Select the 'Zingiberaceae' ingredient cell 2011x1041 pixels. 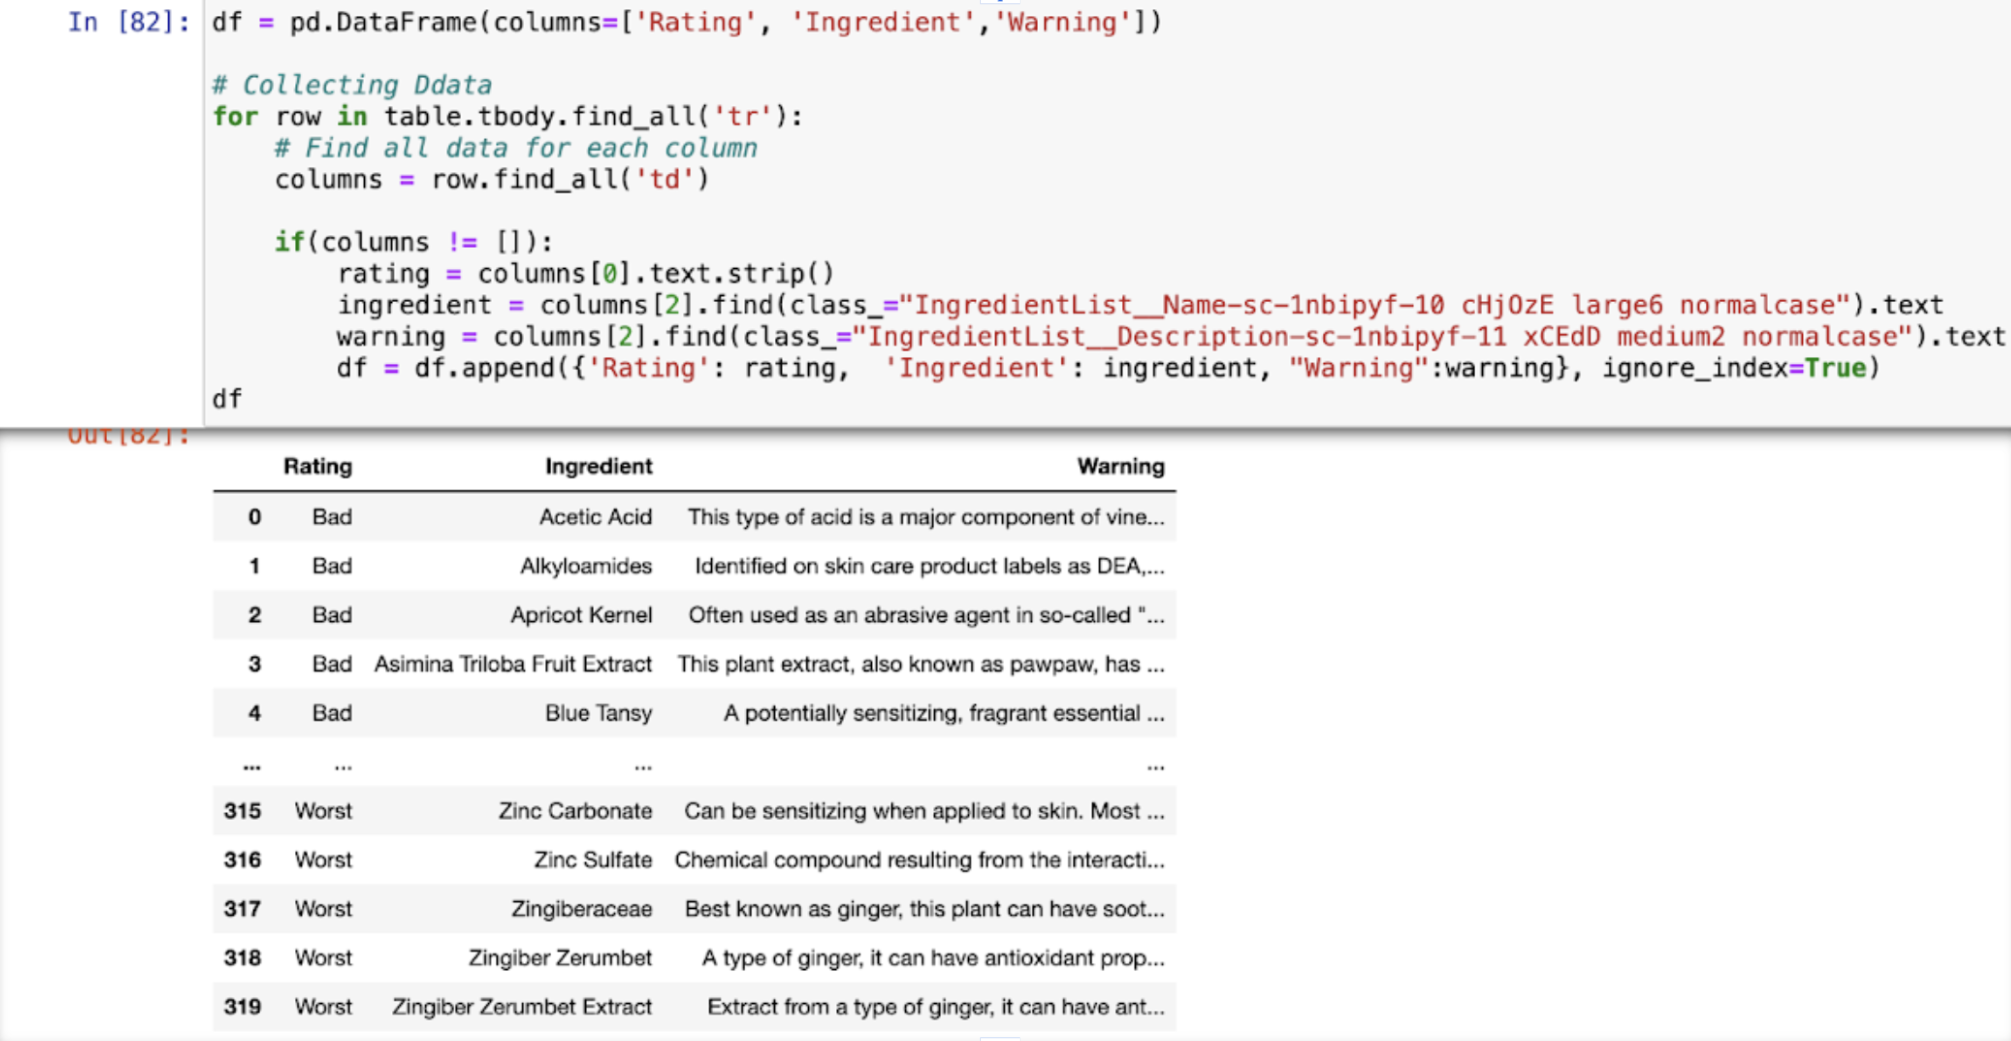click(x=582, y=909)
